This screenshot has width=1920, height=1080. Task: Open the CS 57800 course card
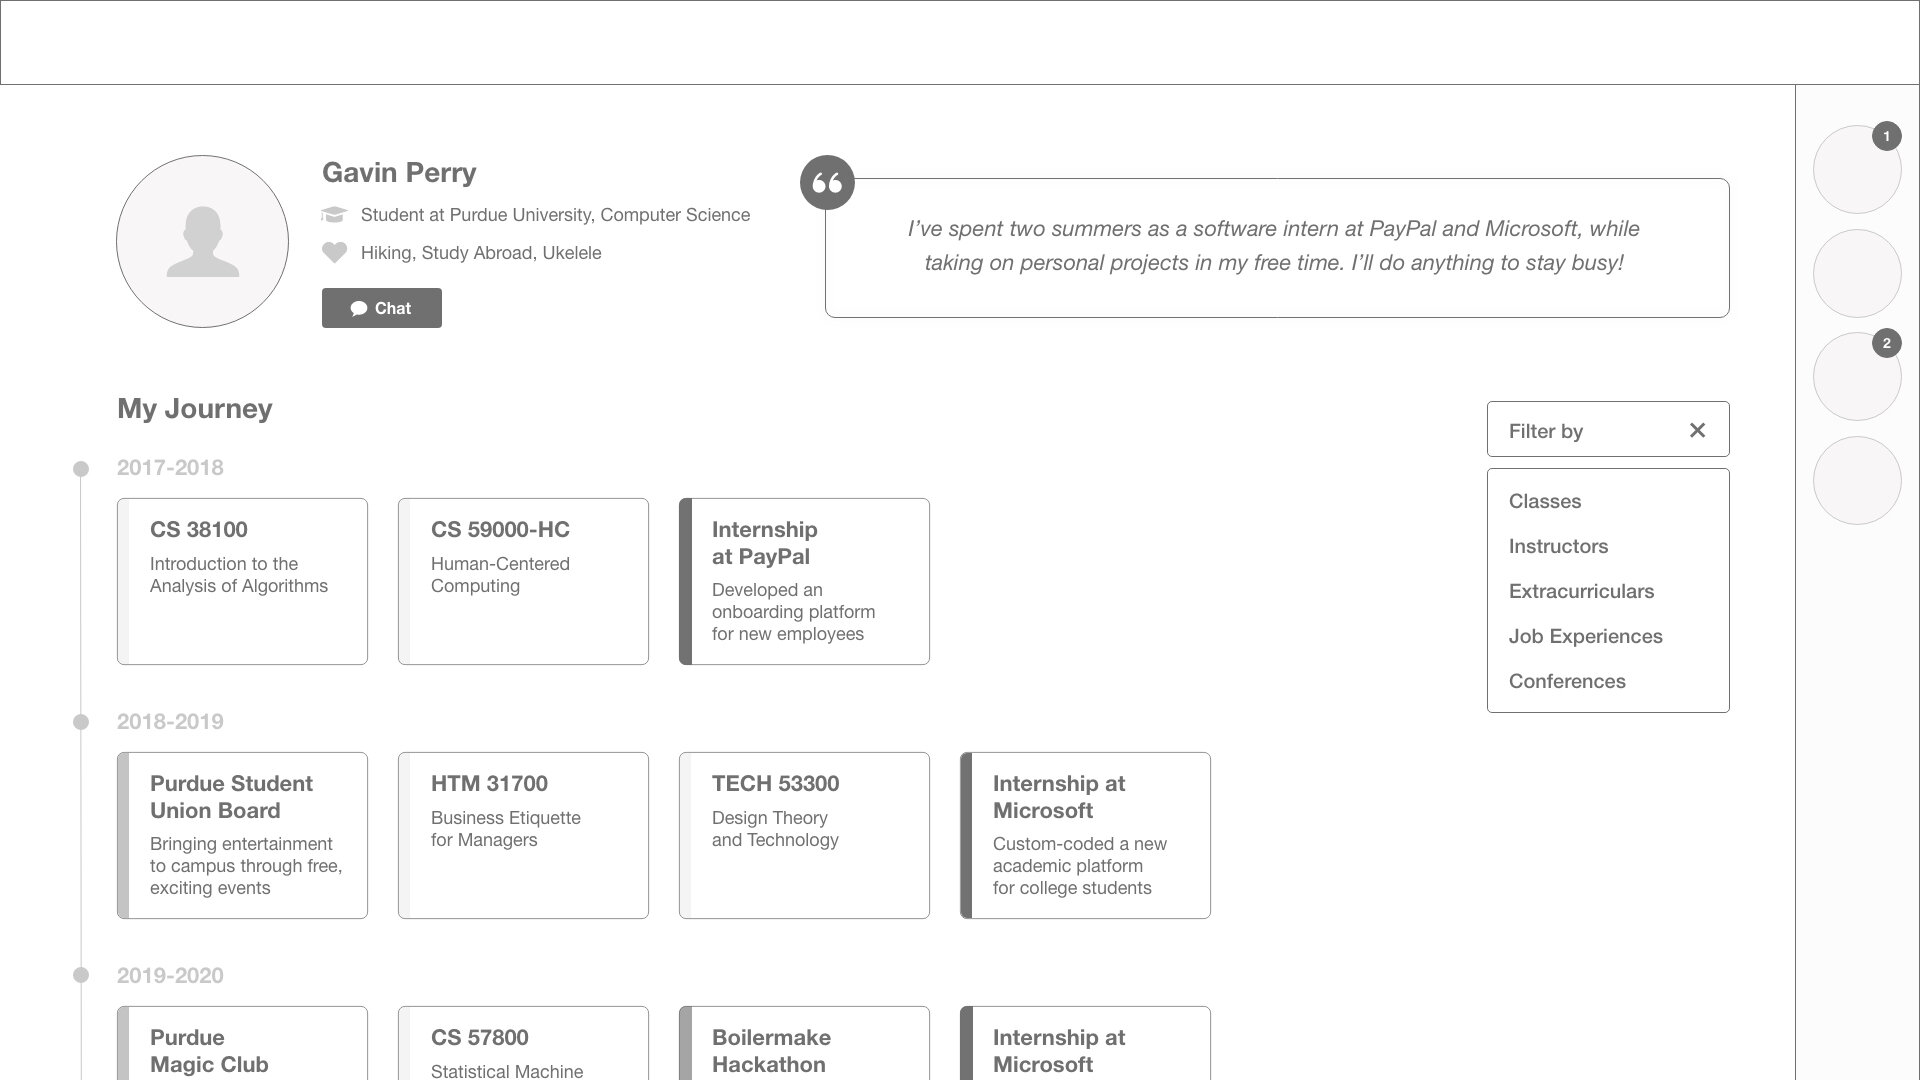click(x=523, y=1043)
